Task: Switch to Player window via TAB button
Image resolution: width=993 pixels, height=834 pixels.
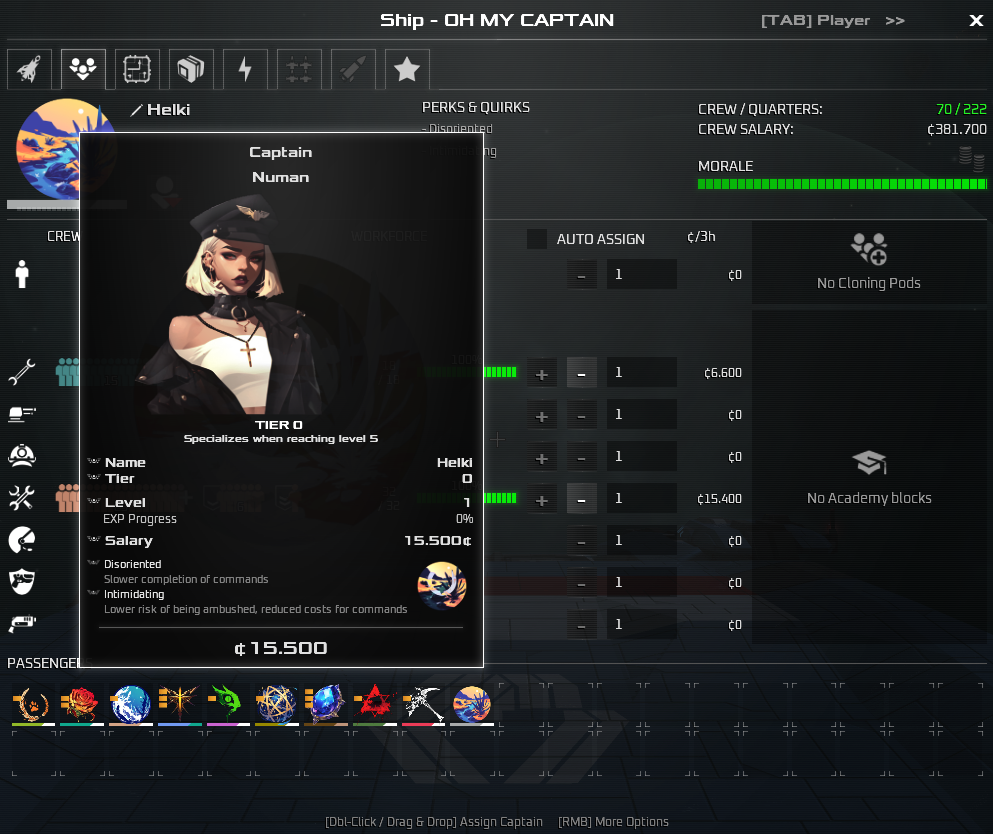Action: pyautogui.click(x=832, y=20)
